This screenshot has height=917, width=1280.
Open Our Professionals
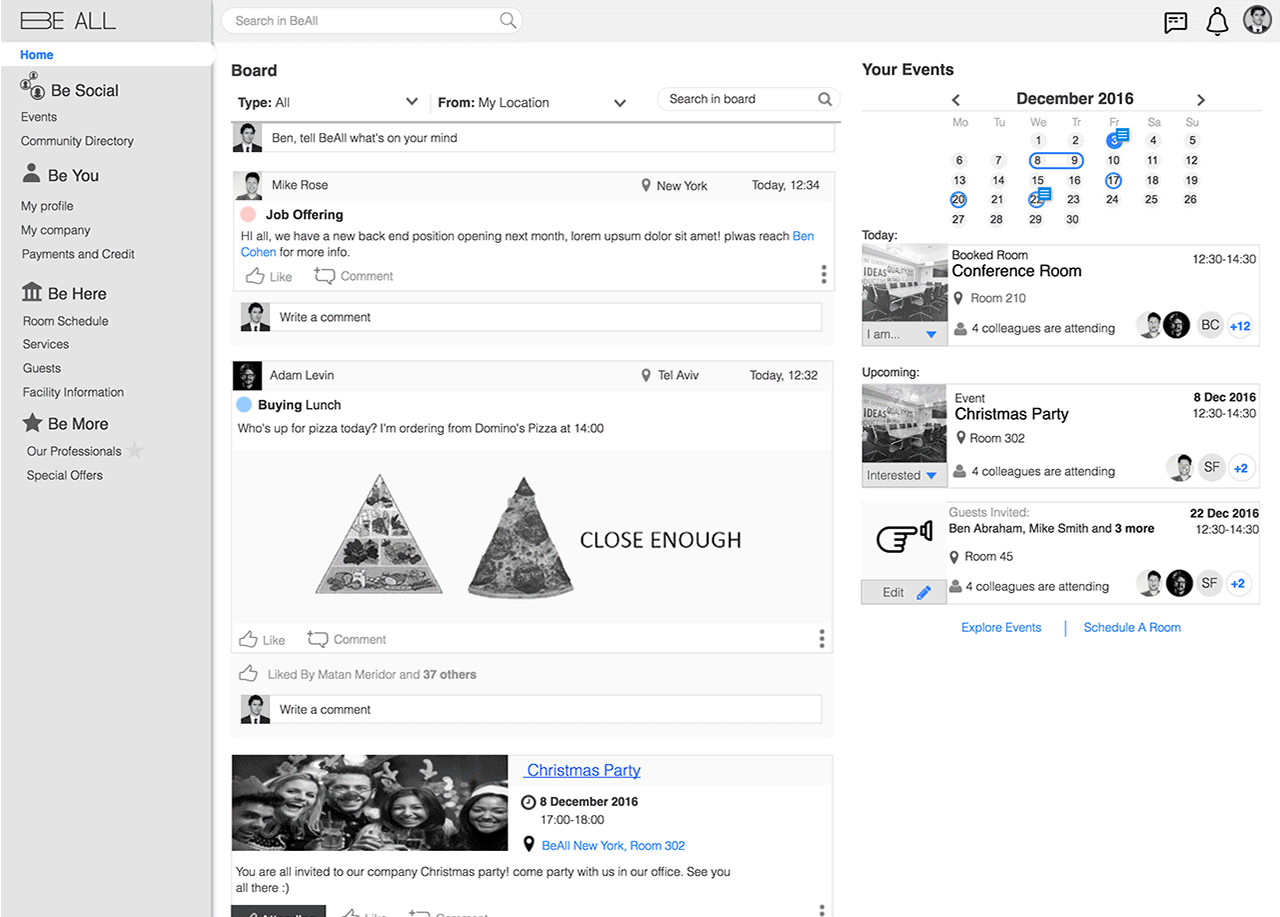click(x=74, y=451)
